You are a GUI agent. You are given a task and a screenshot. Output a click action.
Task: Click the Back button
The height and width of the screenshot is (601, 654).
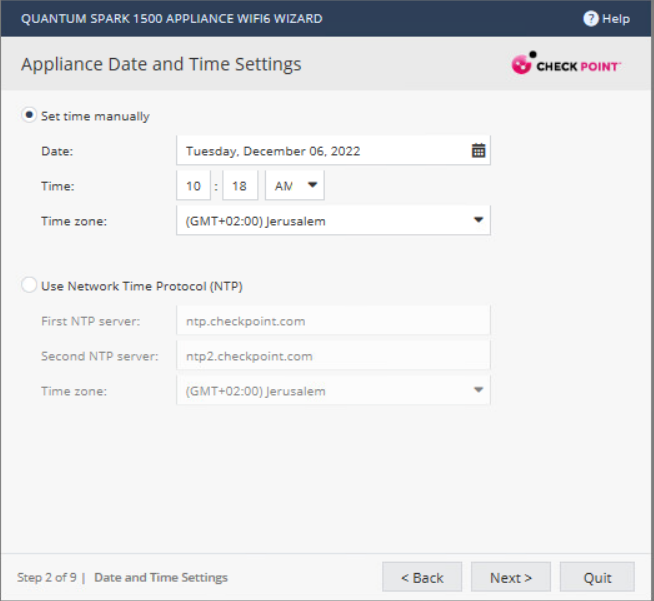[422, 577]
